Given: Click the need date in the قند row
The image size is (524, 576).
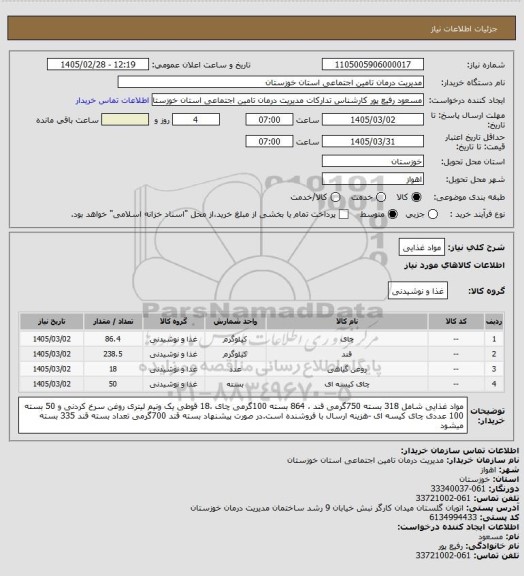Looking at the screenshot, I should [x=51, y=354].
